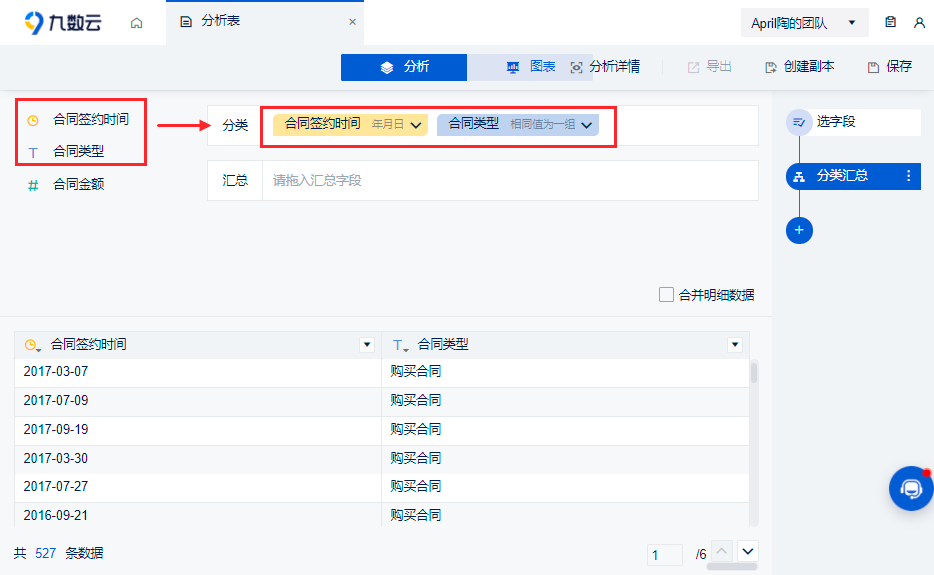This screenshot has height=575, width=934.
Task: Open the 合同签约时间 column filter arrow
Action: [x=367, y=344]
